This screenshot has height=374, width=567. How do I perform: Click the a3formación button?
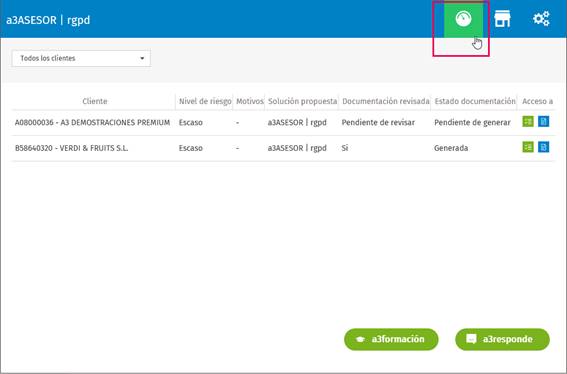391,339
